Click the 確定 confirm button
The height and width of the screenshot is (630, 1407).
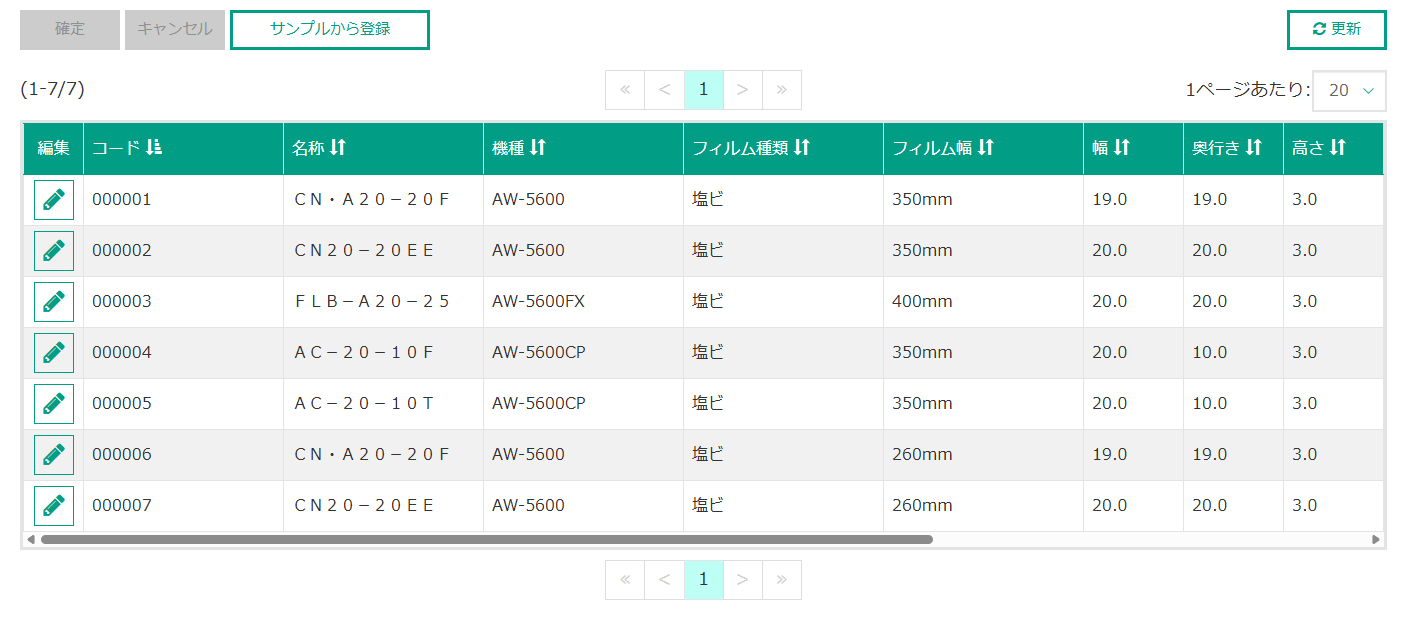(70, 30)
